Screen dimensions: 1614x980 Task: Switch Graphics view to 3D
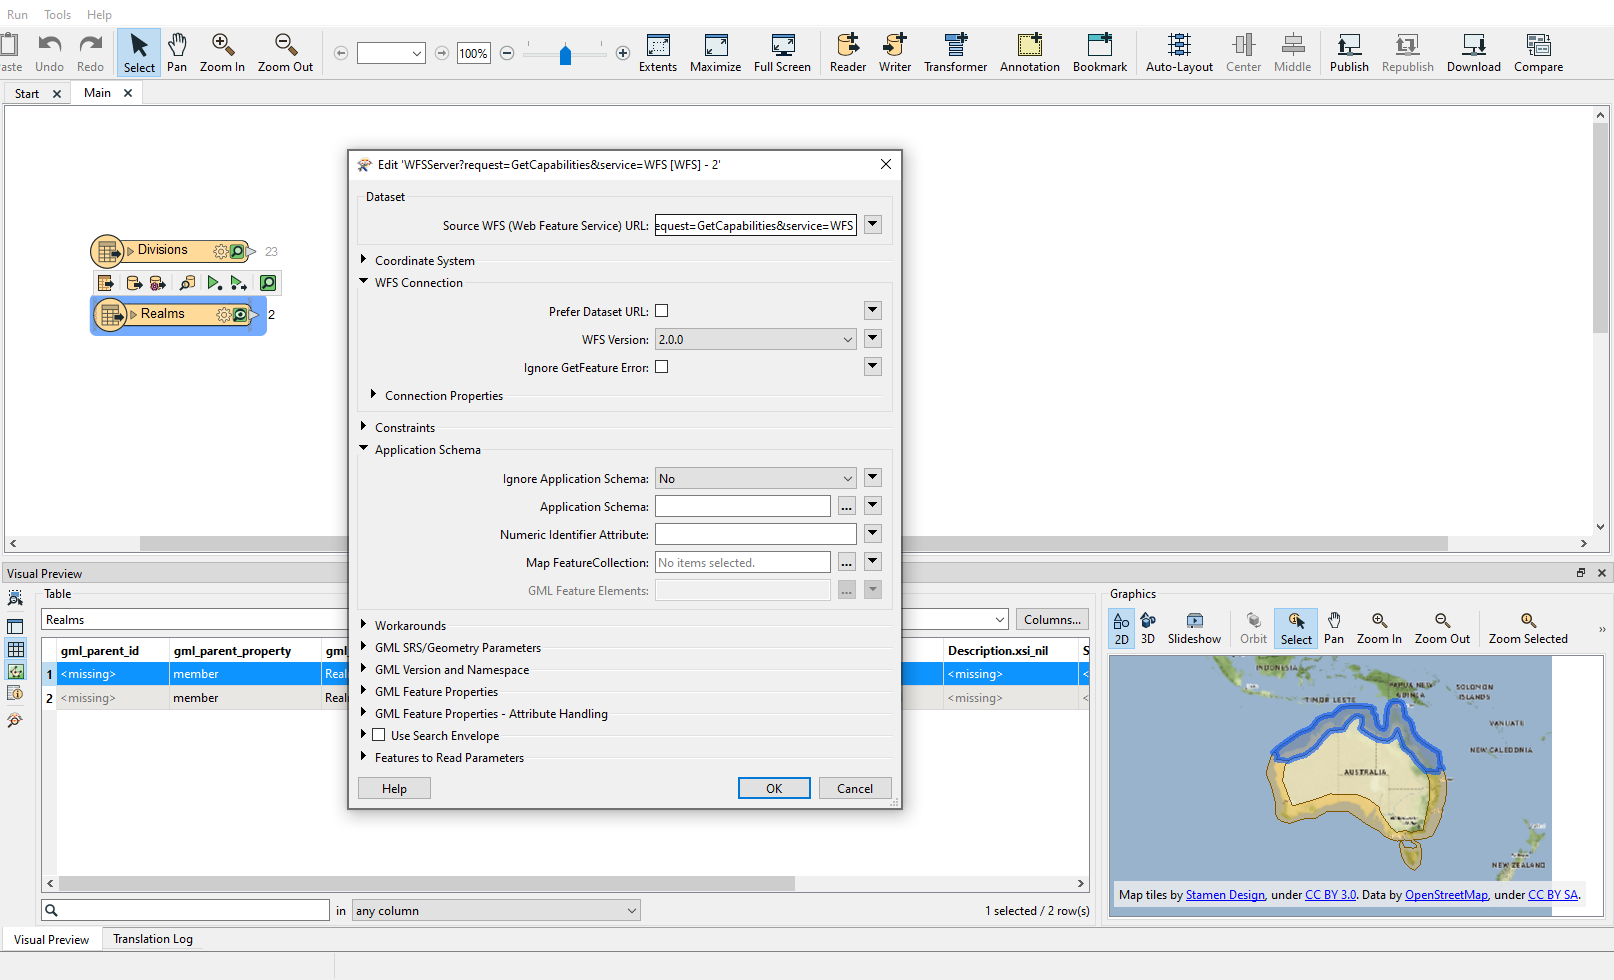(1148, 629)
